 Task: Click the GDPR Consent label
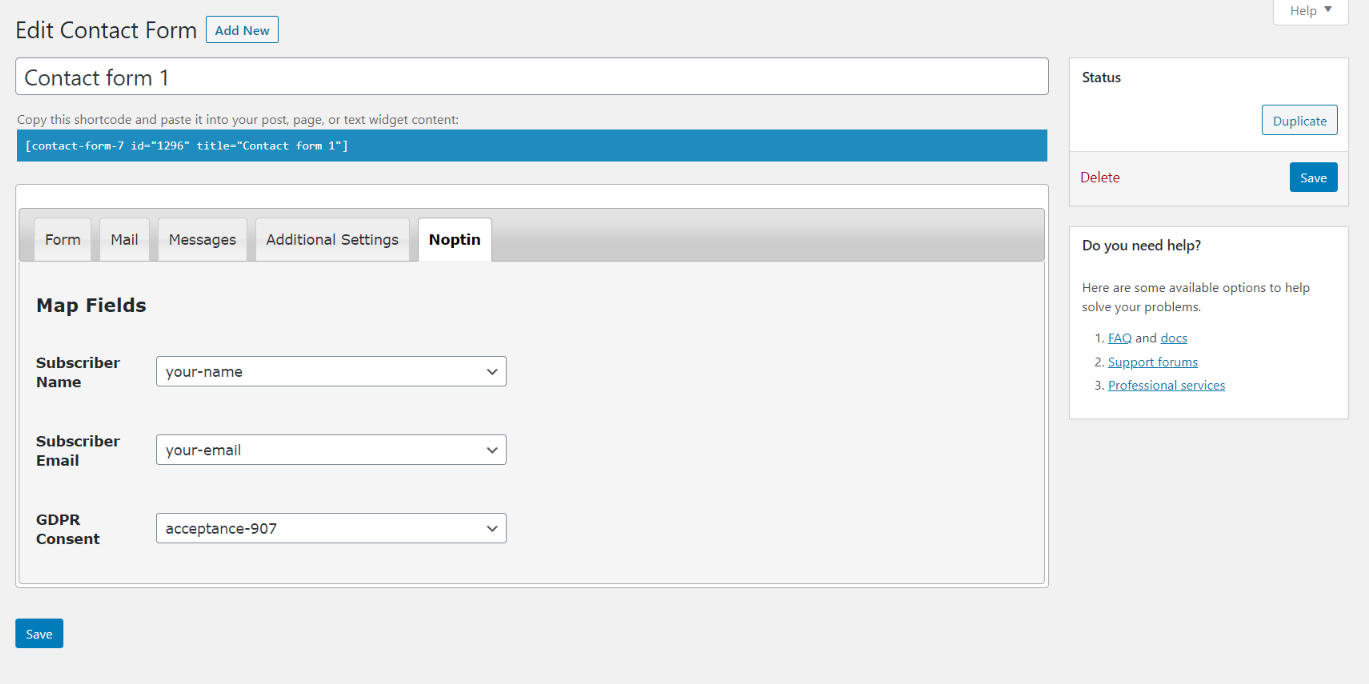(68, 529)
